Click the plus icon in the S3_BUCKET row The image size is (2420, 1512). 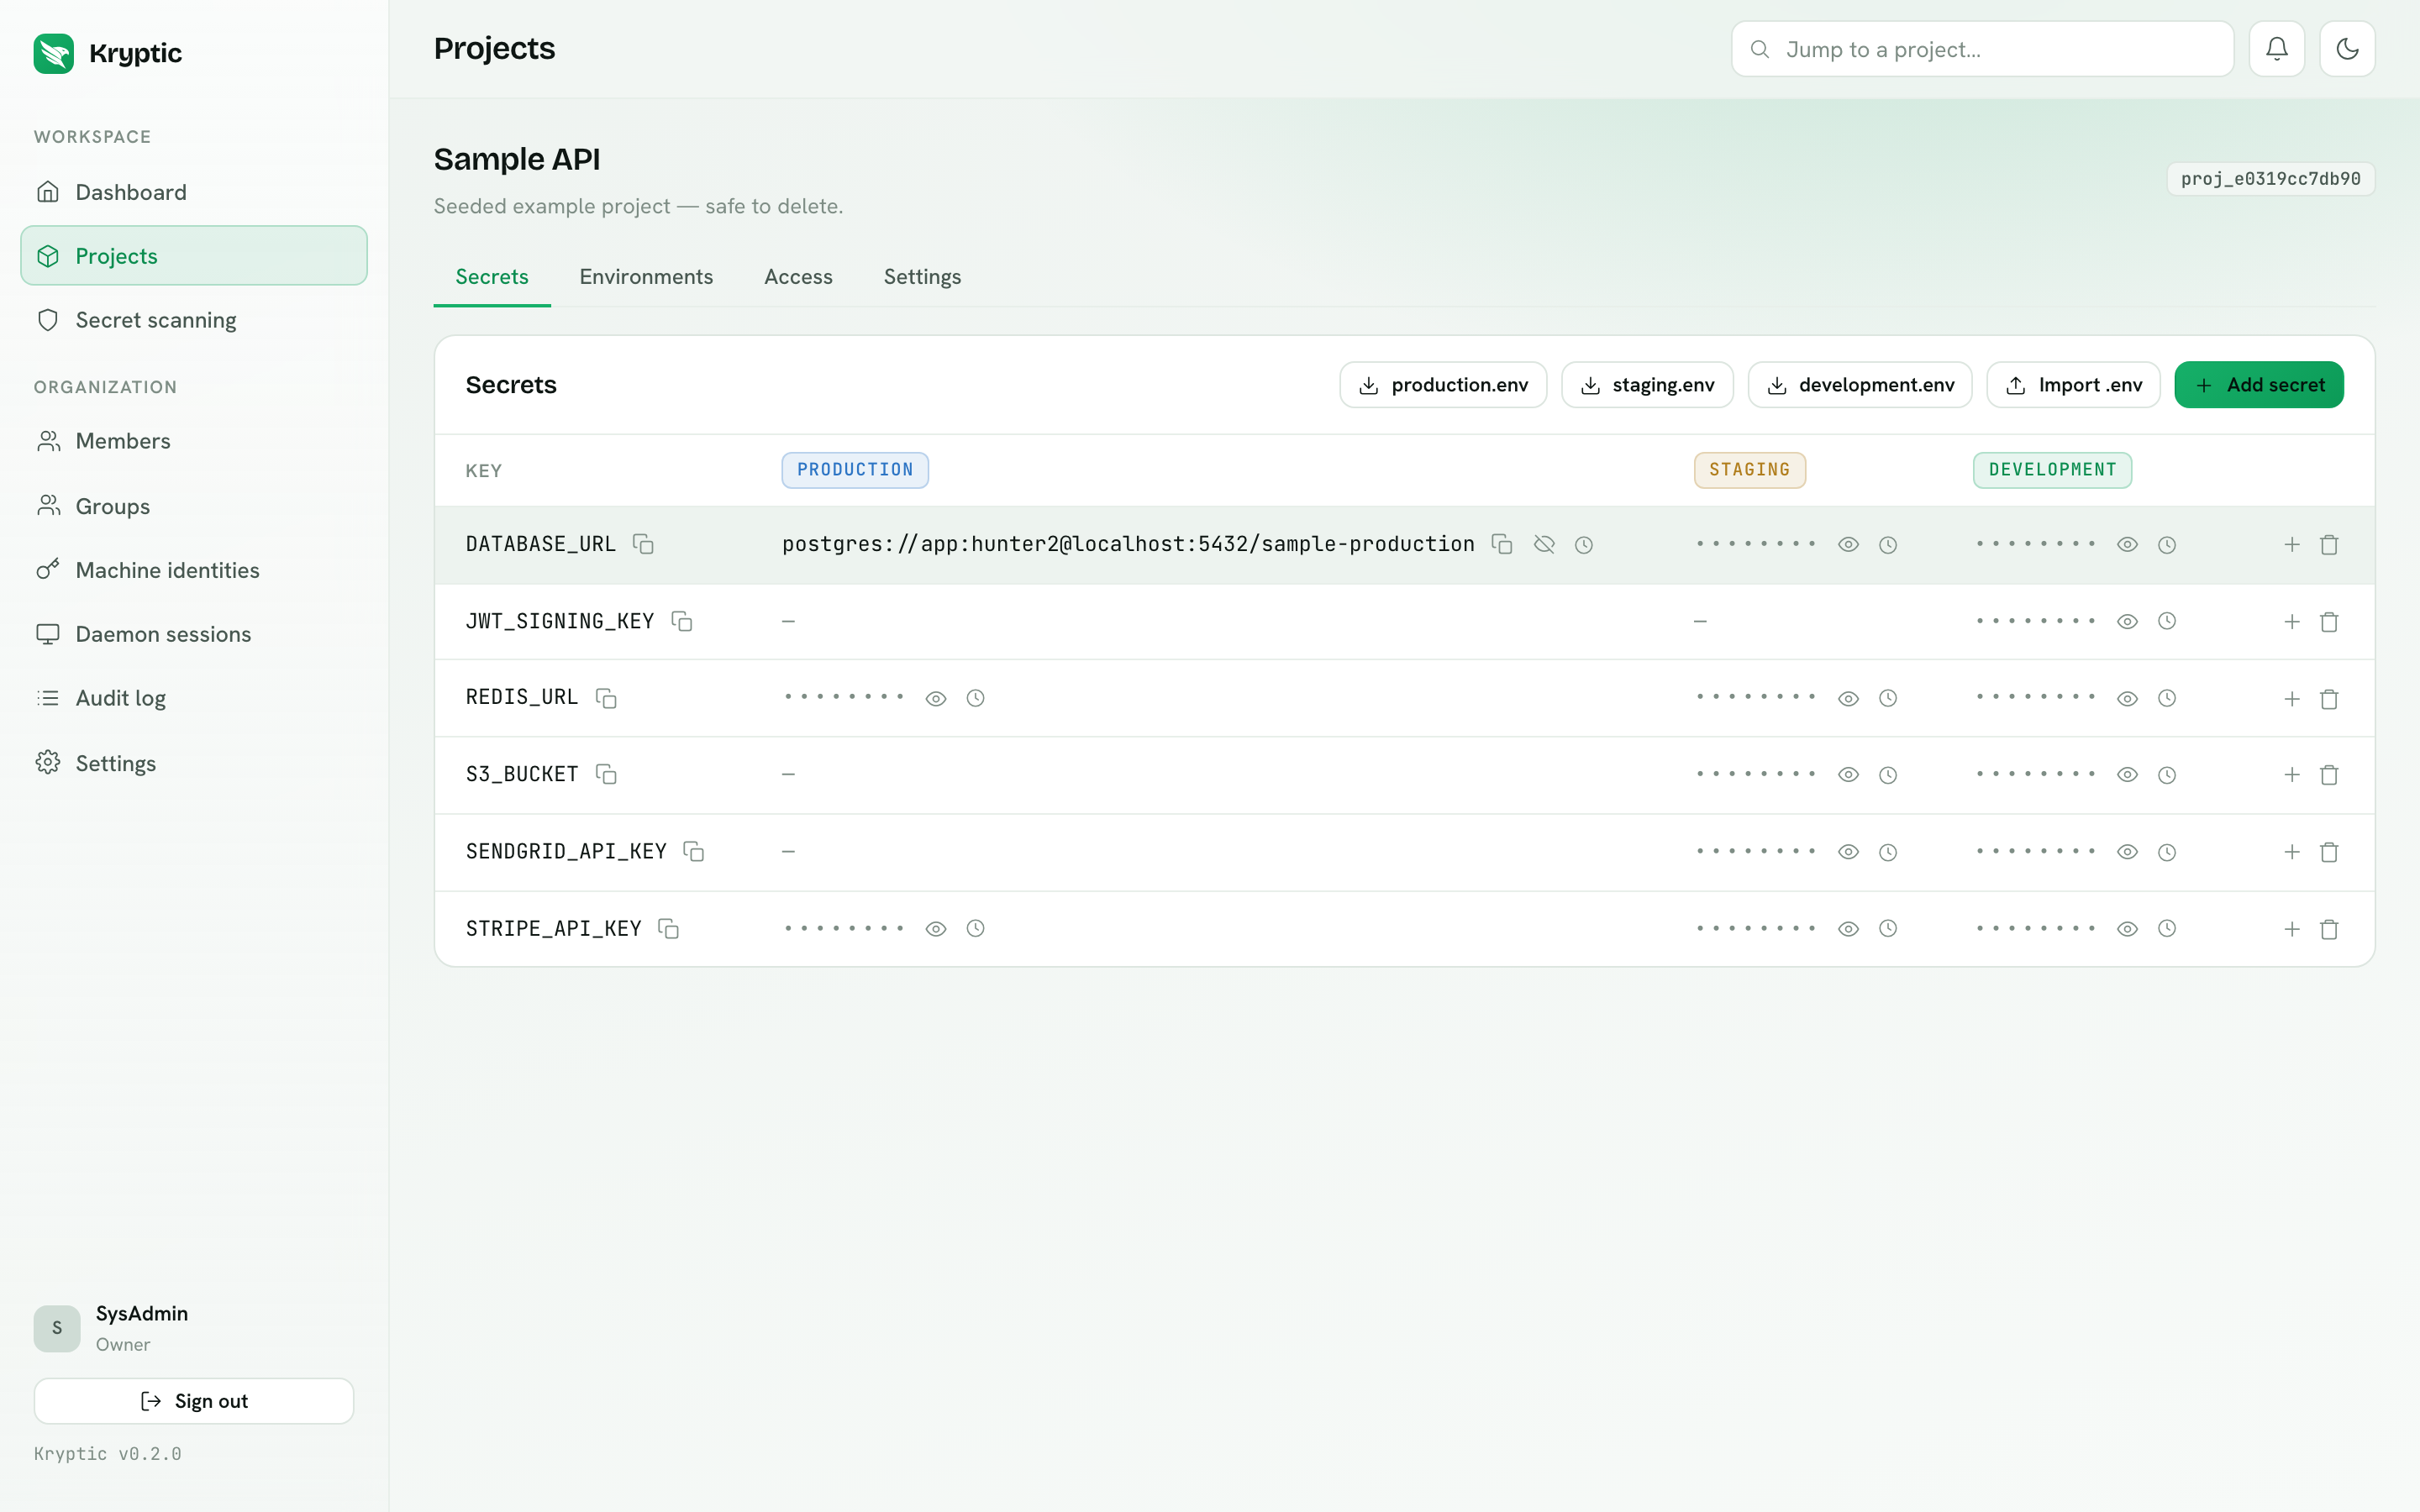click(x=2292, y=775)
